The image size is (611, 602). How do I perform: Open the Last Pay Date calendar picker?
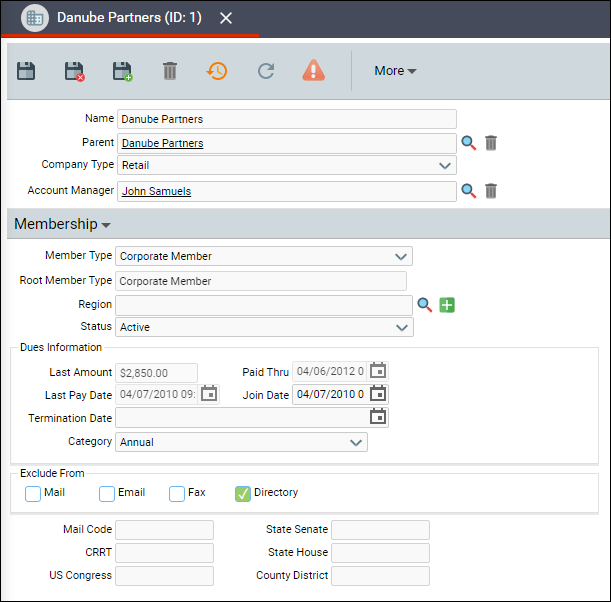point(209,394)
